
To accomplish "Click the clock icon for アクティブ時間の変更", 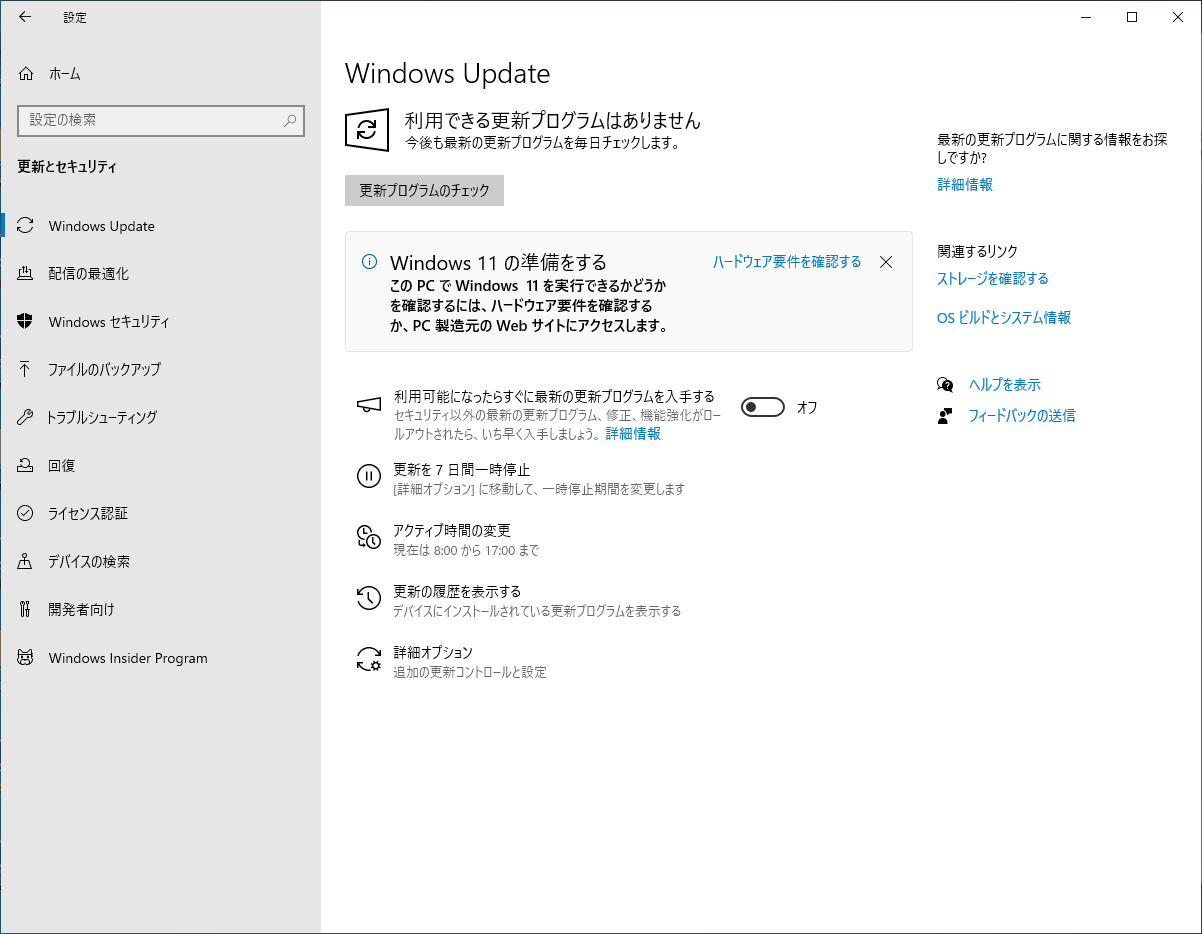I will coord(369,537).
